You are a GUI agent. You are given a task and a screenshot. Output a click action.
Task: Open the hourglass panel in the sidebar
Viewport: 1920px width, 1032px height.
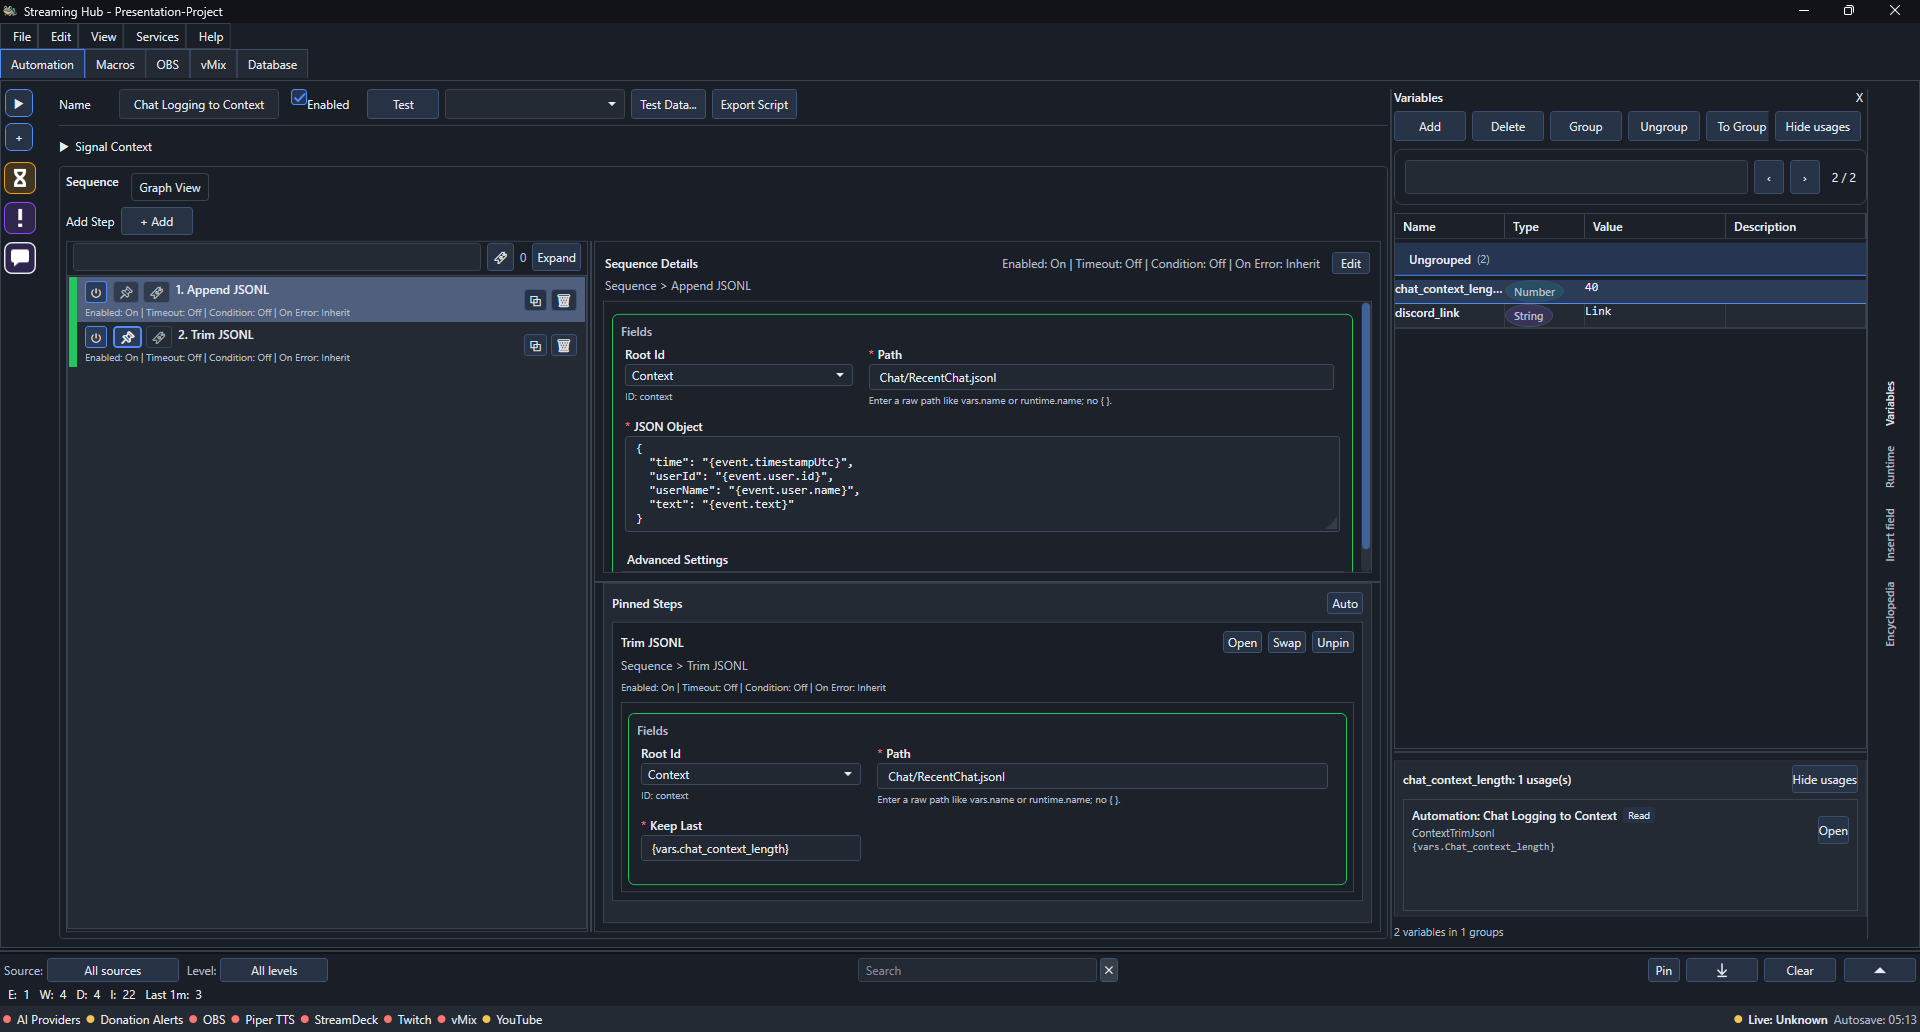pyautogui.click(x=19, y=178)
